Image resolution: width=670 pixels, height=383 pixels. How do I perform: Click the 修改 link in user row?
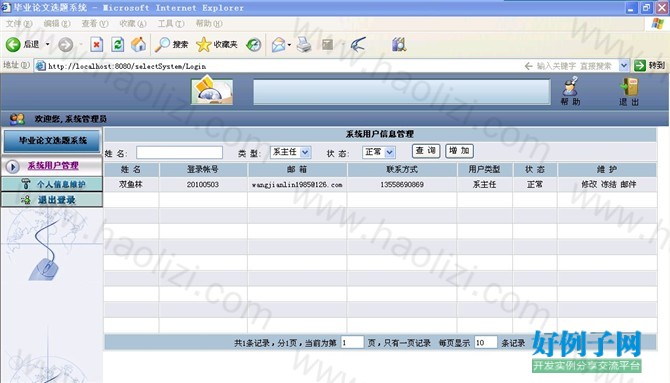point(589,184)
